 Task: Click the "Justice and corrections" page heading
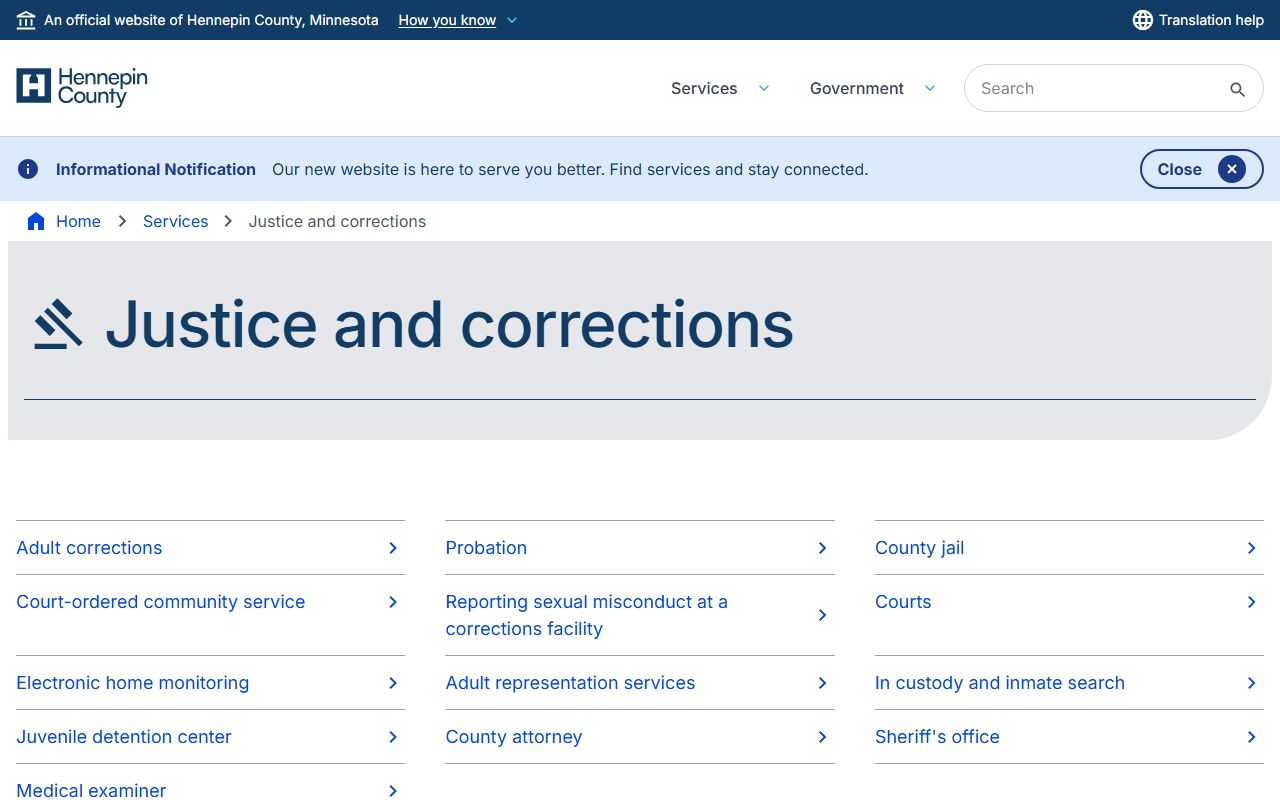[x=449, y=324]
